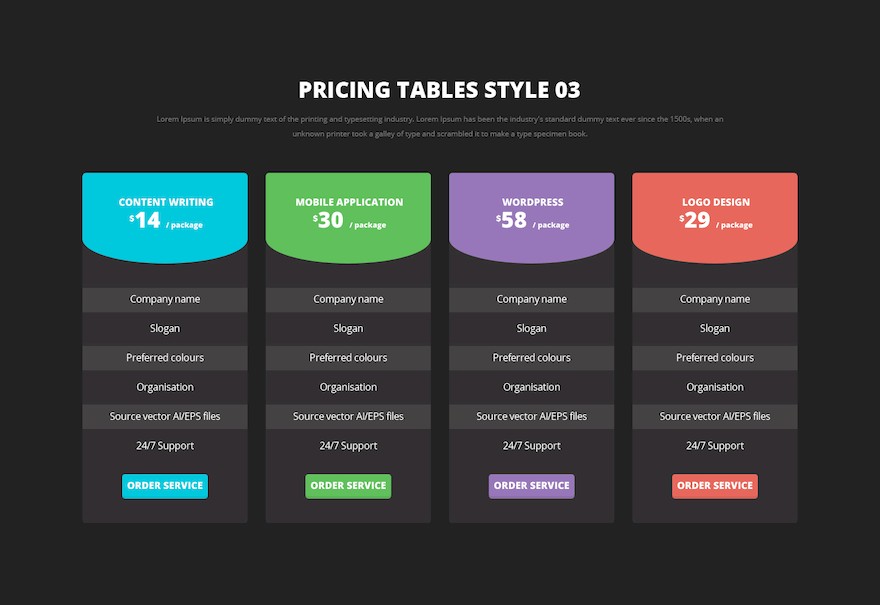Click Preferred colours in WordPress card

531,358
